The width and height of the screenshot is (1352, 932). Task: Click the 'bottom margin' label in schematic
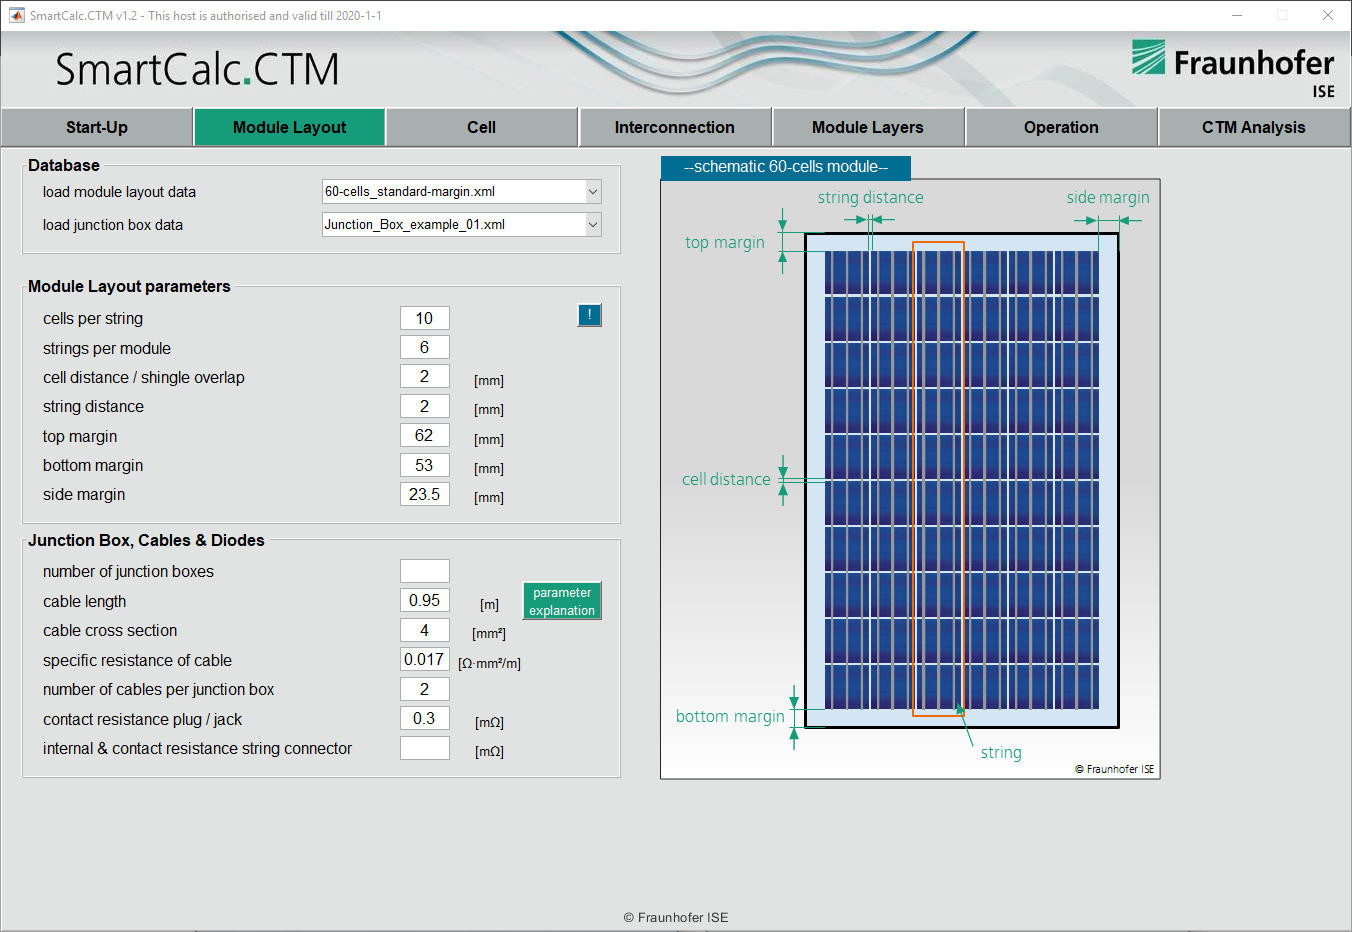click(730, 716)
